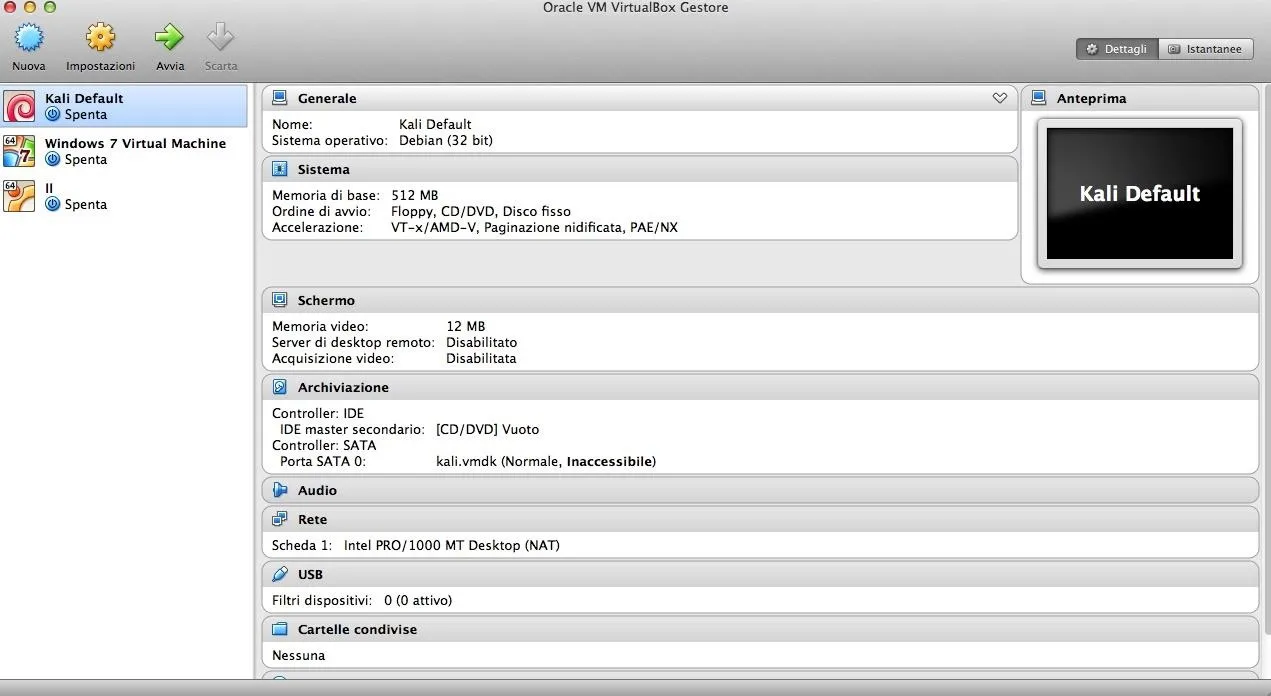
Task: Click the Cartelle condivise folder icon
Action: pyautogui.click(x=280, y=629)
